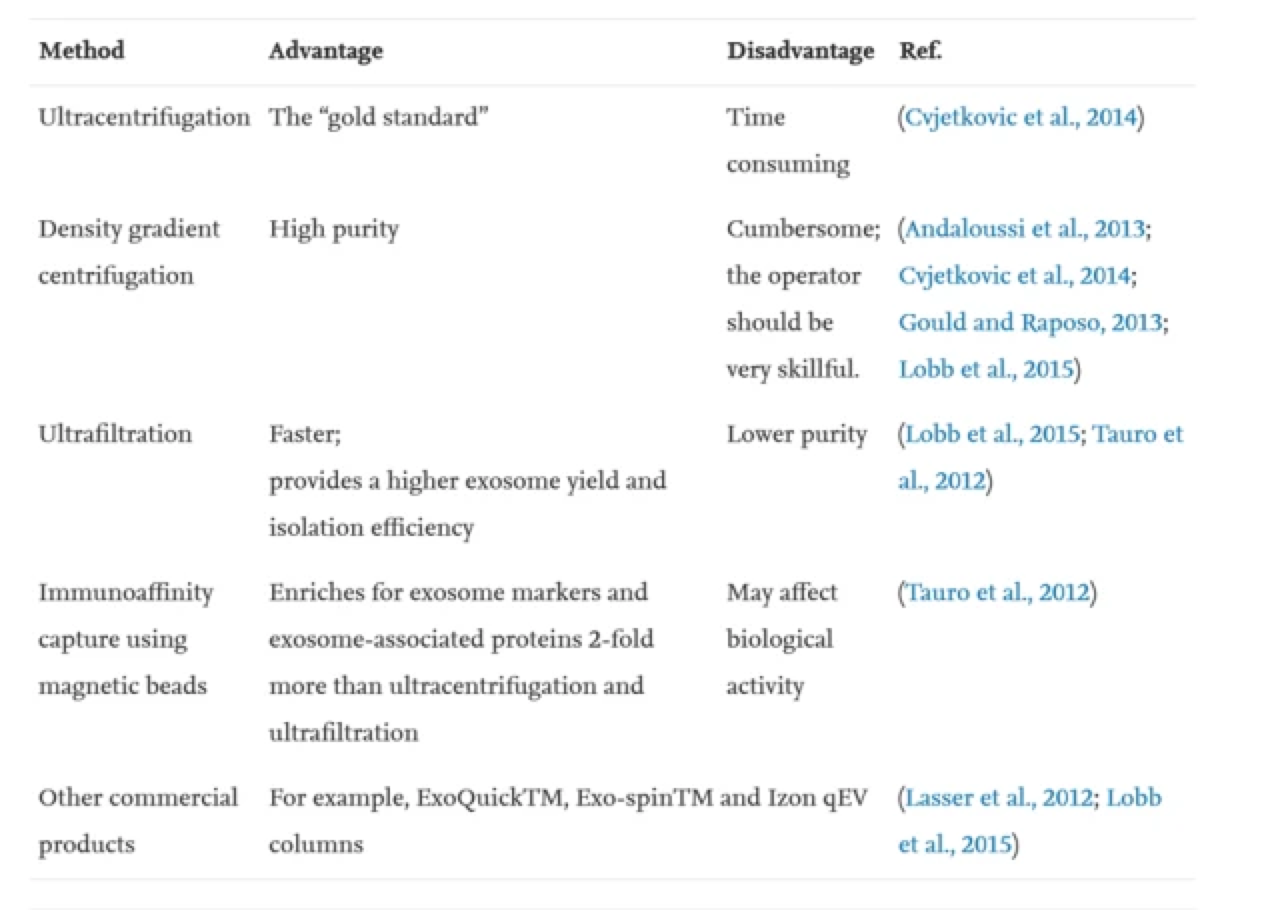
Task: Click the "Lower purity" disadvantage cell
Action: 796,434
